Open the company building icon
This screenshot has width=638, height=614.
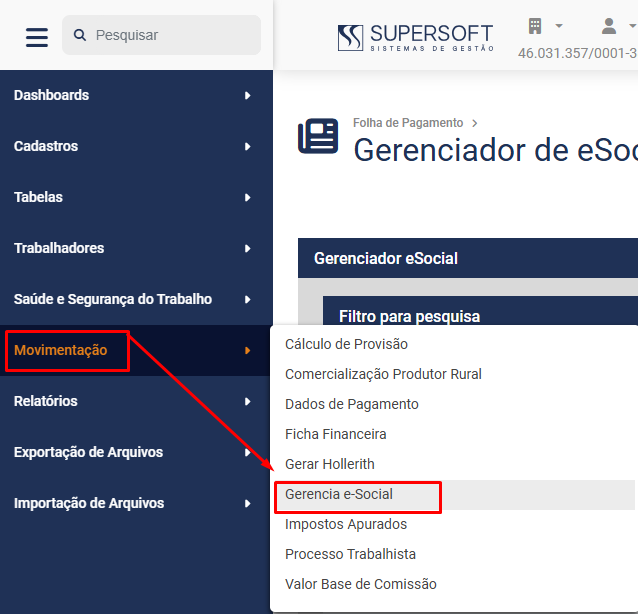535,26
